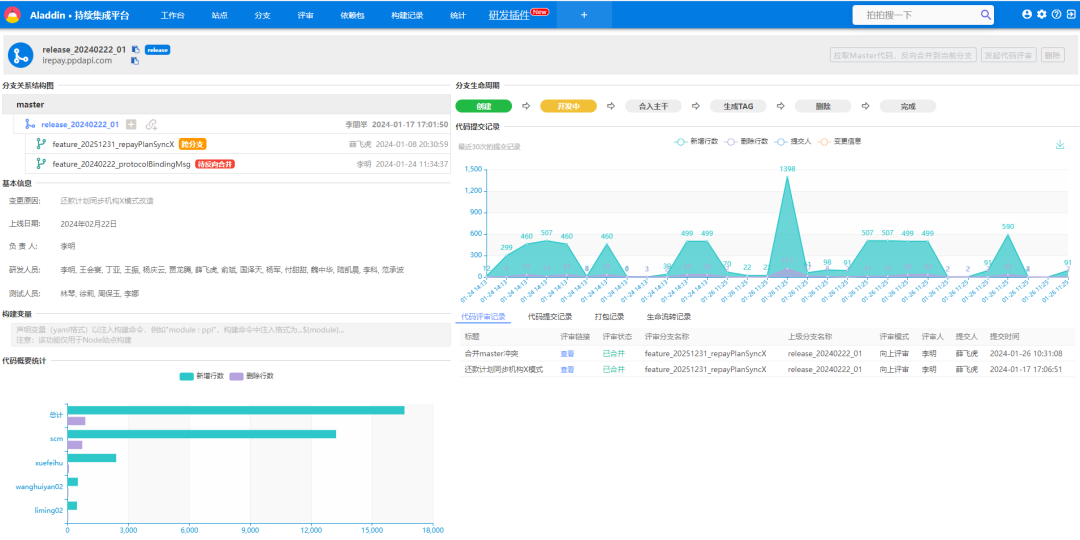The width and height of the screenshot is (1080, 540).
Task: Open the 工作台 menu
Action: point(172,15)
